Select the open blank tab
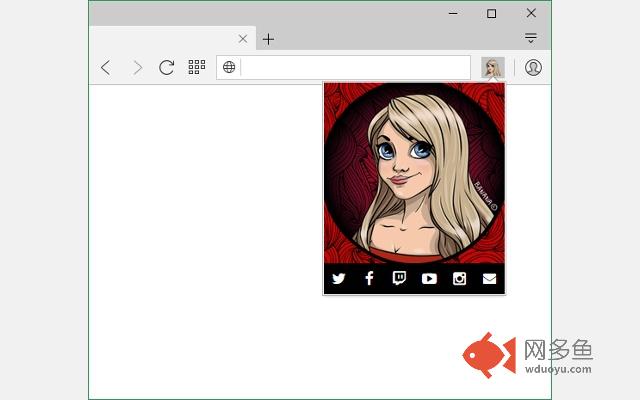Image resolution: width=640 pixels, height=400 pixels. pyautogui.click(x=172, y=38)
